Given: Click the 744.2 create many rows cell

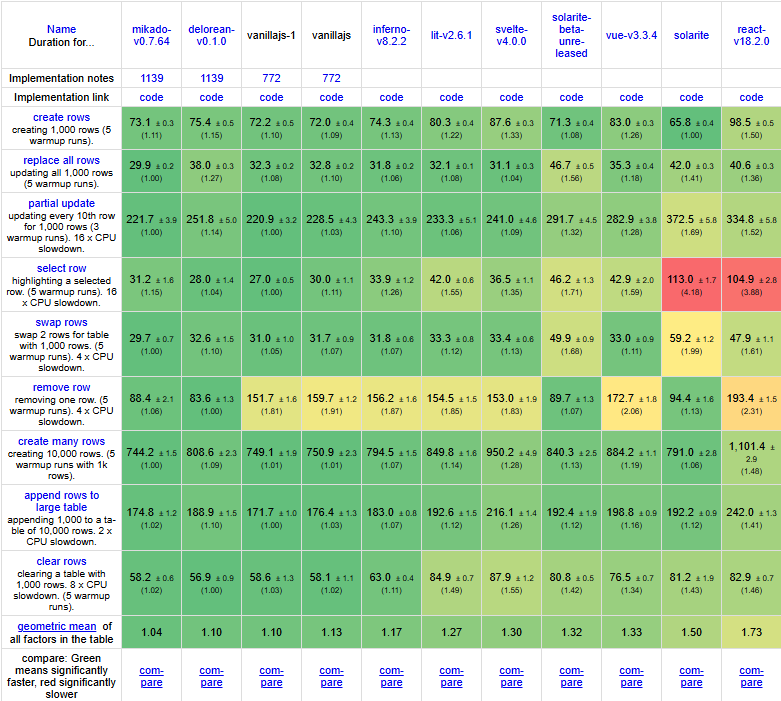Looking at the screenshot, I should [x=151, y=458].
